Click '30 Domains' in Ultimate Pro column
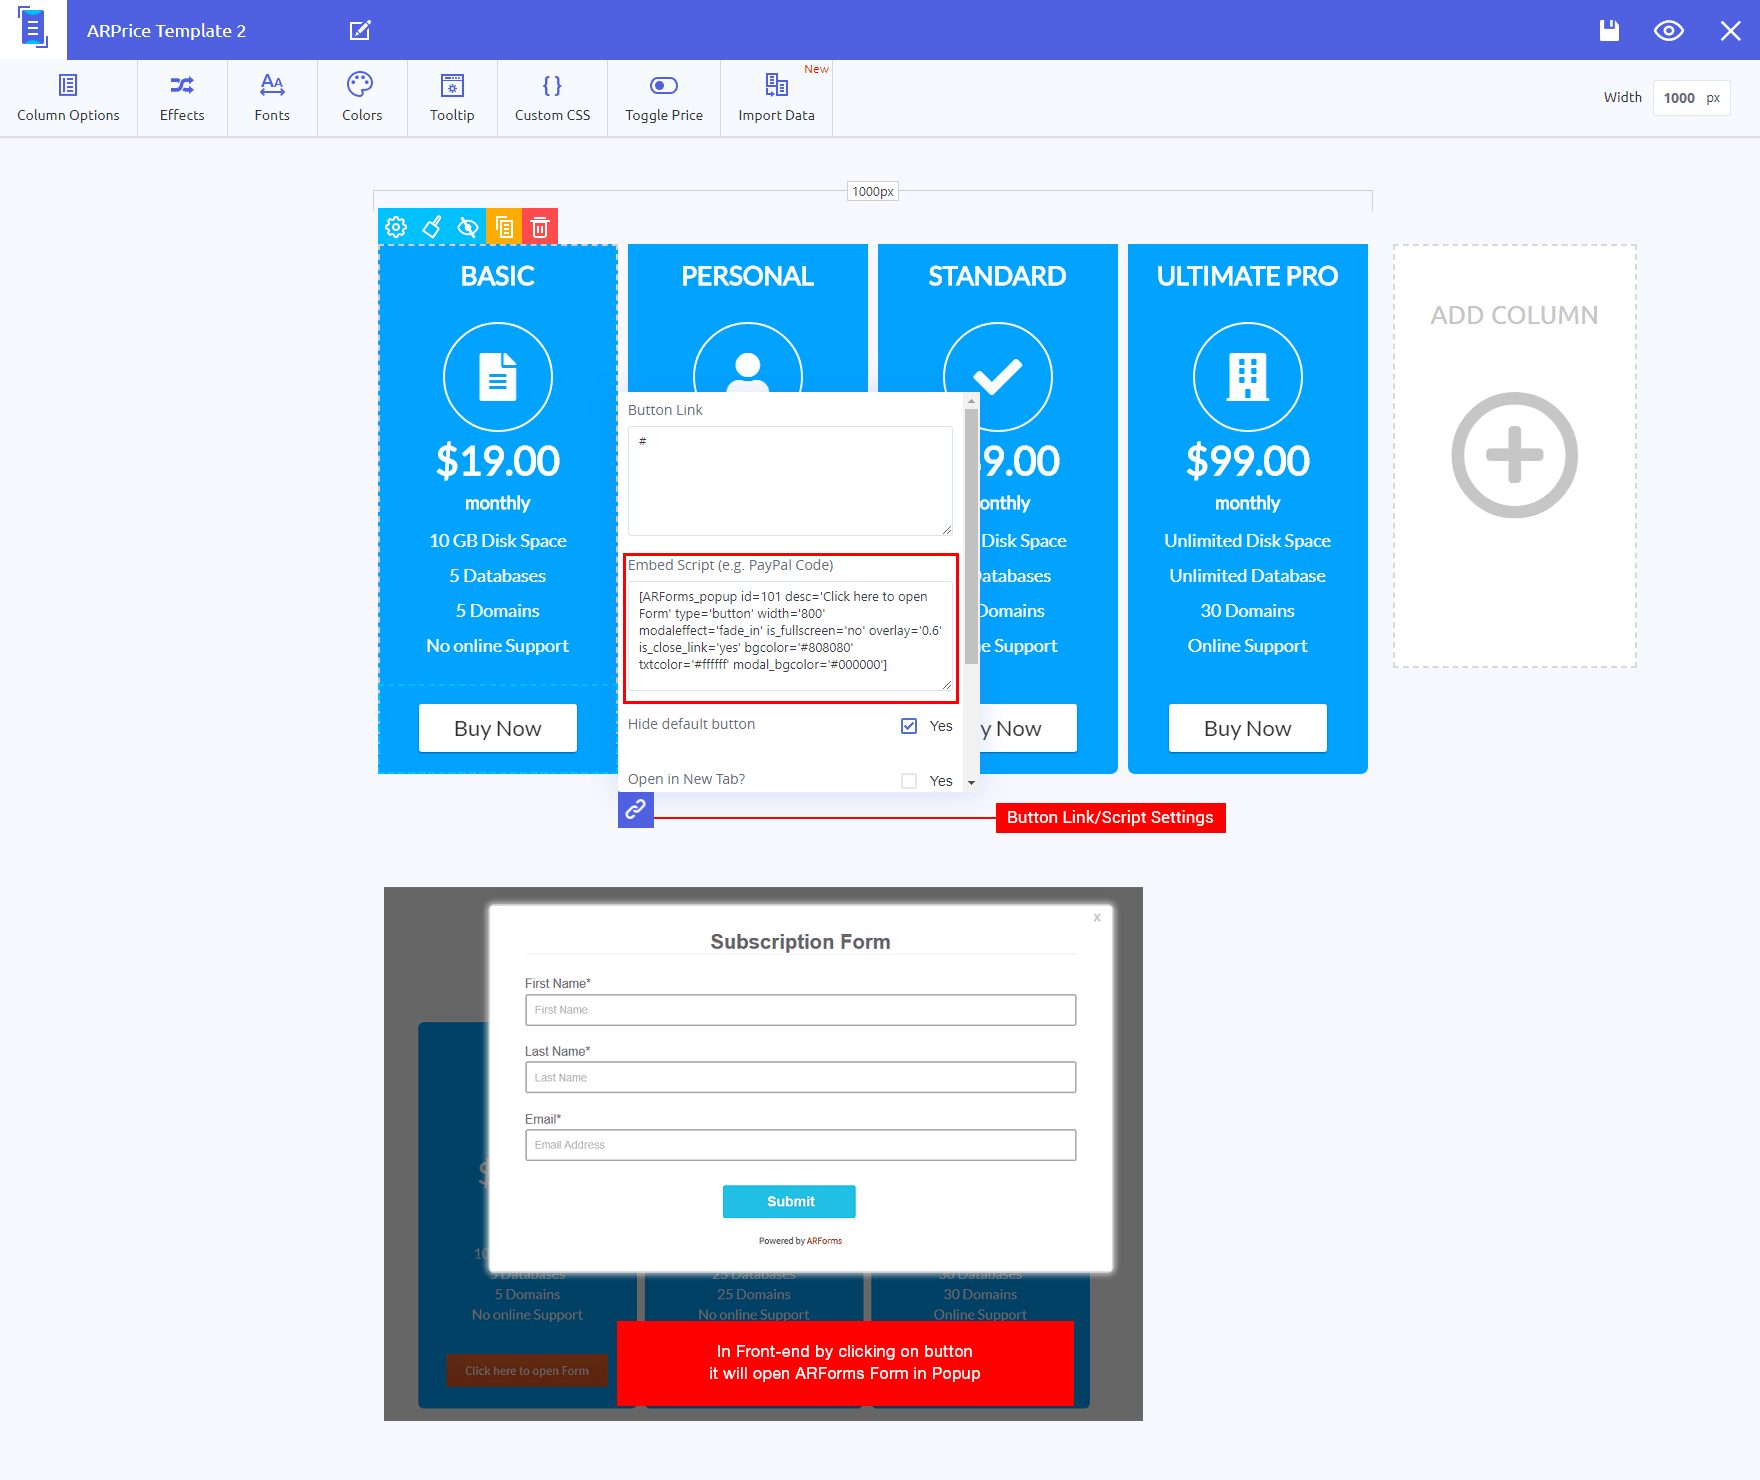Screen dimensions: 1760x1480 1248,611
